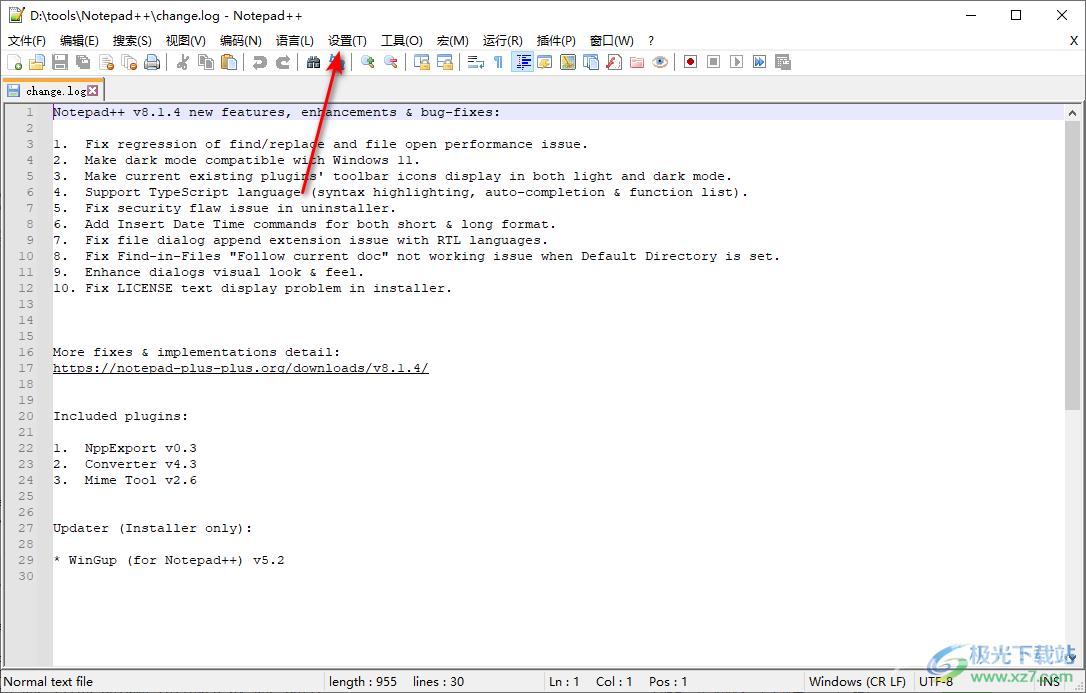The image size is (1086, 693).
Task: Close the change.log tab with its X
Action: point(93,91)
